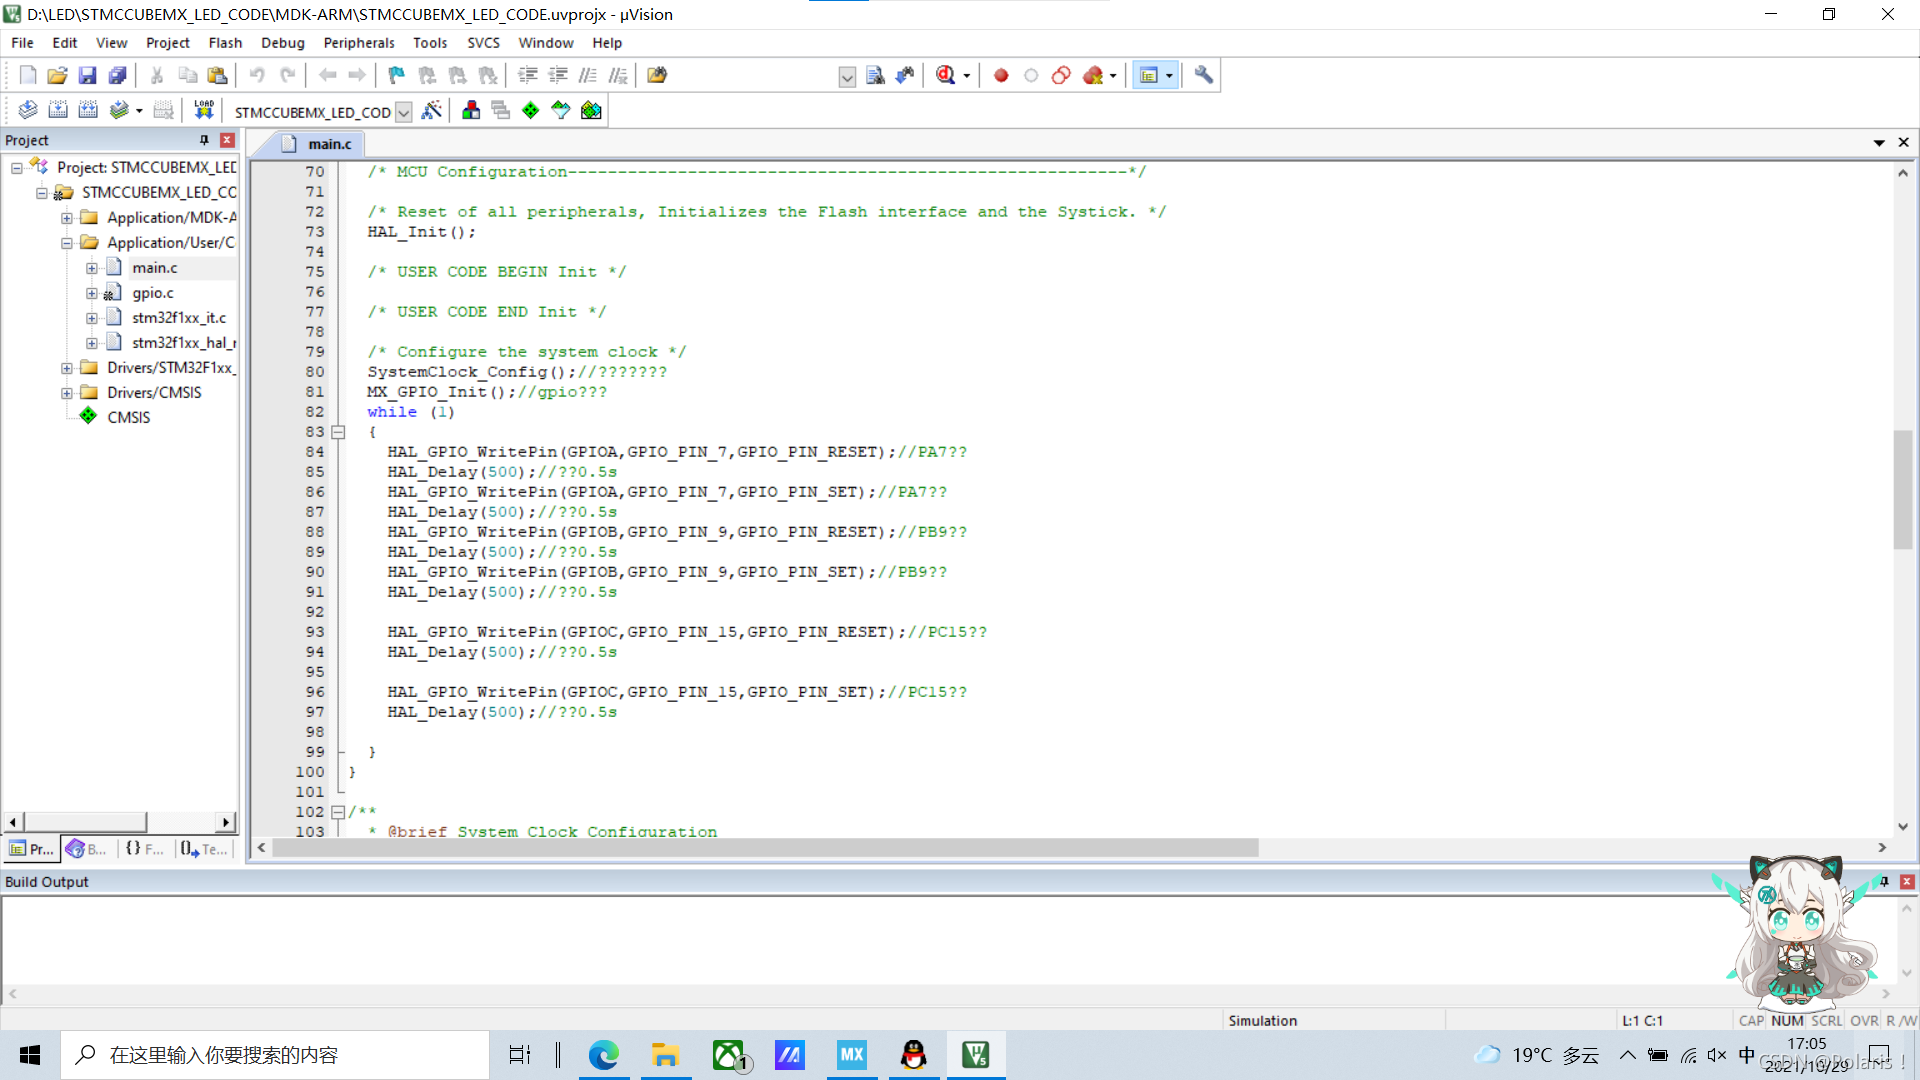Expand main.c tree node
The width and height of the screenshot is (1920, 1080).
pos(92,268)
